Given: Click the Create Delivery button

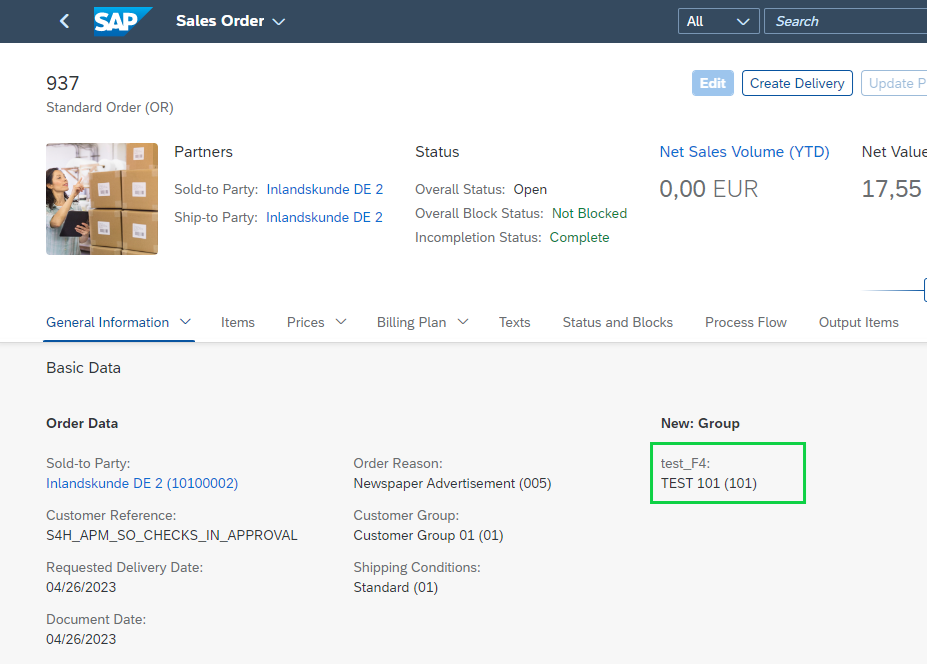Looking at the screenshot, I should tap(797, 83).
